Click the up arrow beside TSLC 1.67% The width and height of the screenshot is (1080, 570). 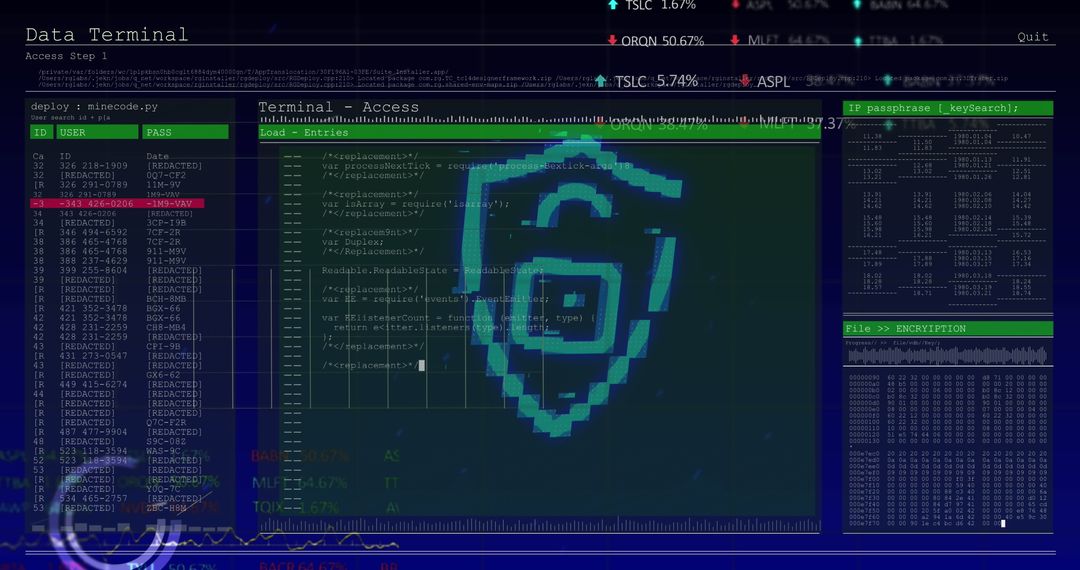[612, 5]
